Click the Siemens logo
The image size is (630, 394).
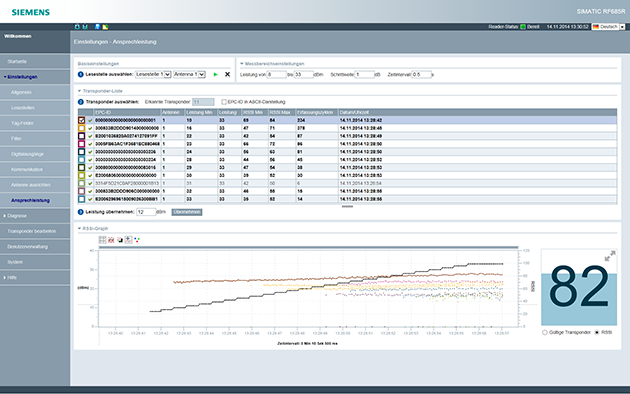coord(31,12)
